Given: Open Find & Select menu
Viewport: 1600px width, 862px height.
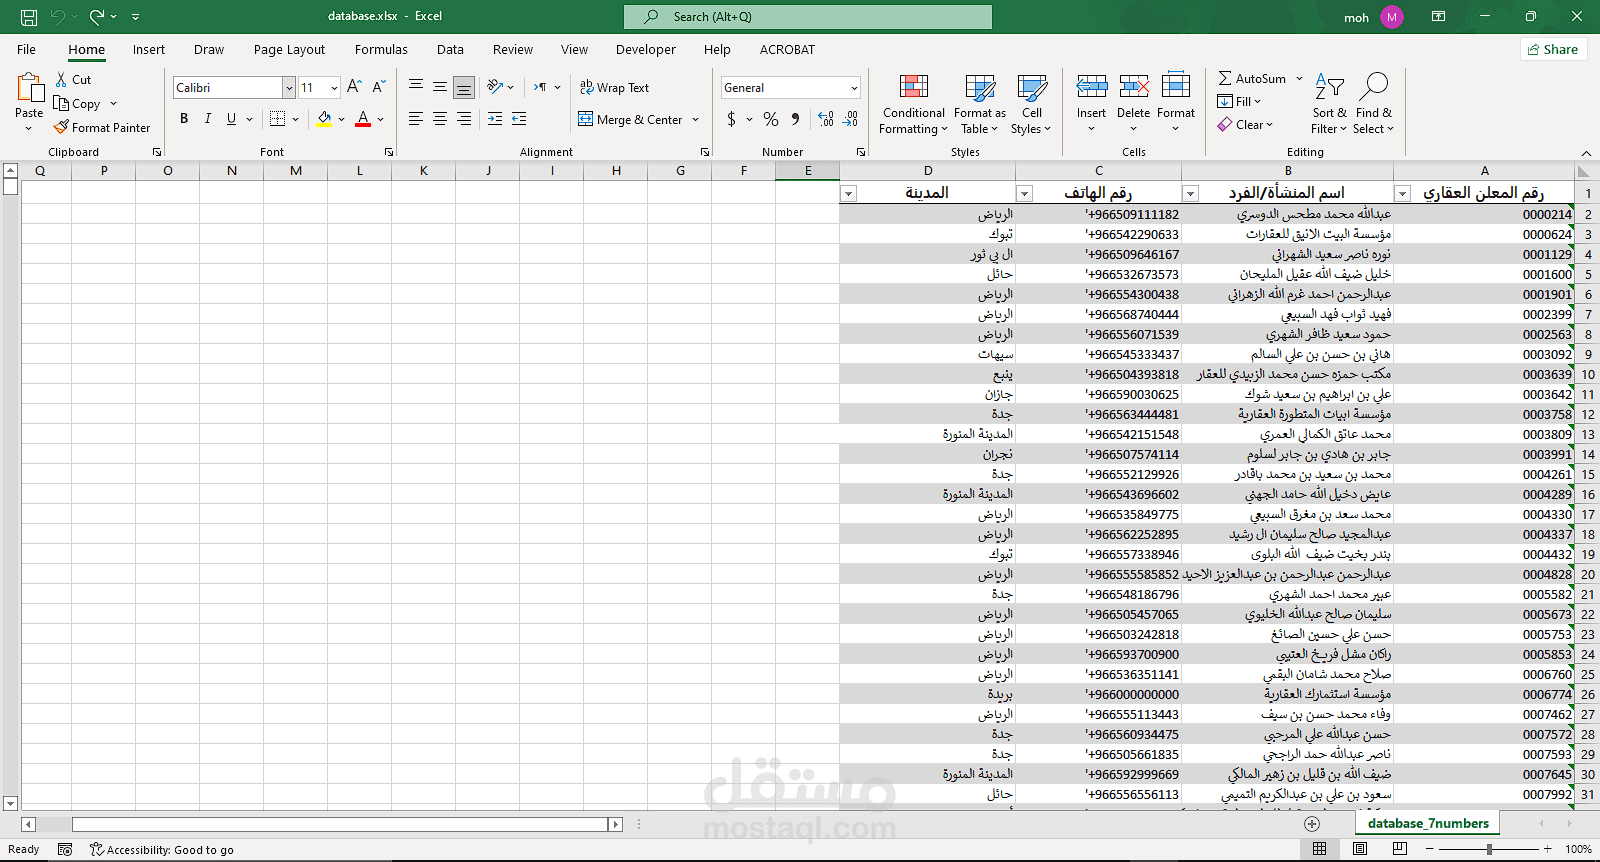Looking at the screenshot, I should point(1374,104).
